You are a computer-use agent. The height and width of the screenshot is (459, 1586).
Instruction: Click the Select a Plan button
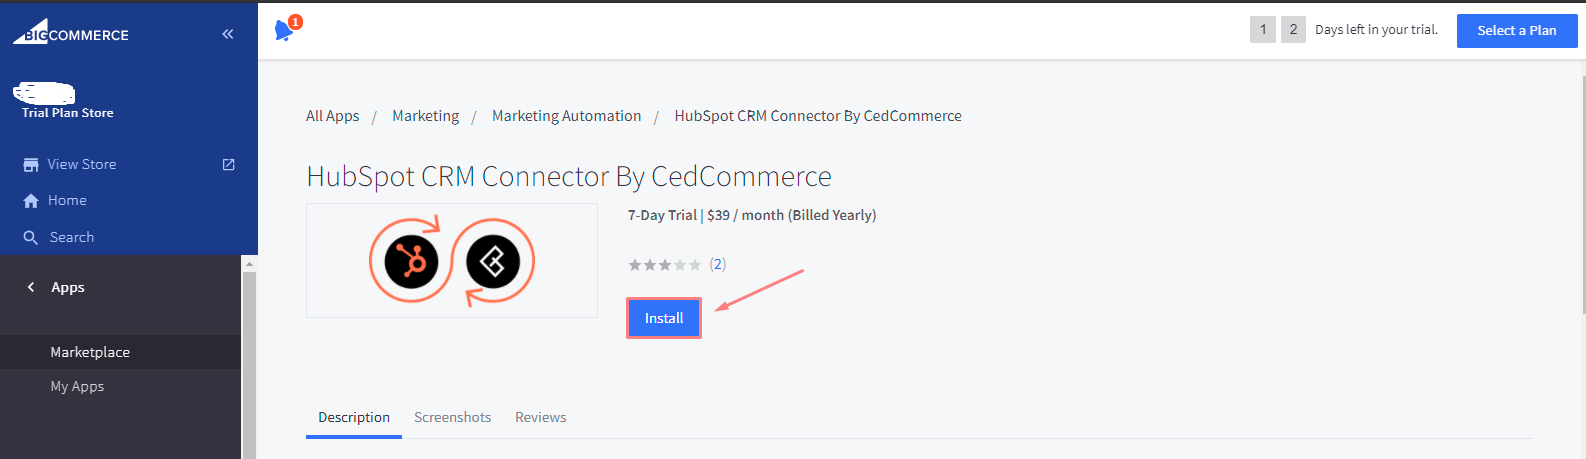(1516, 30)
